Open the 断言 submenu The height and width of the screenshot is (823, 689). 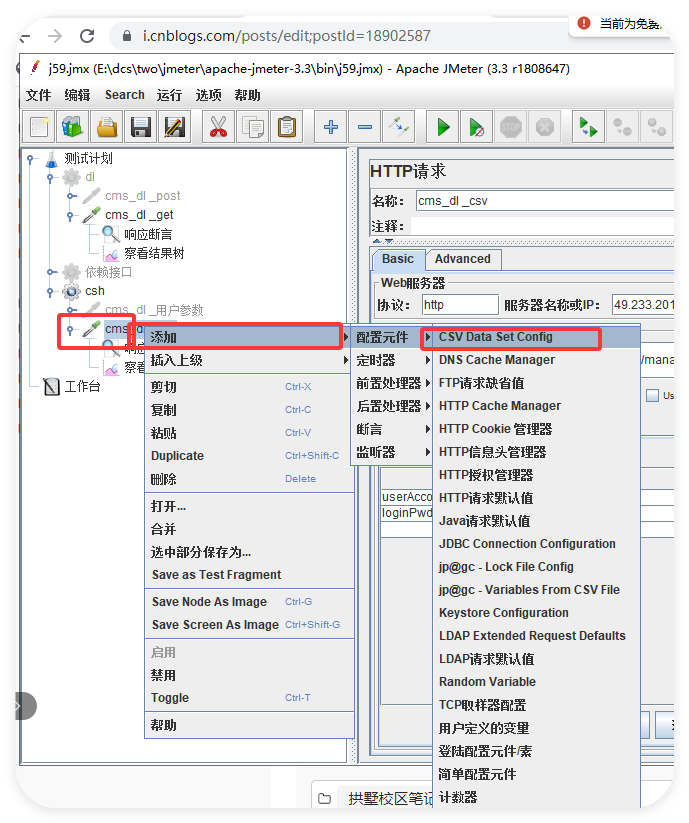point(393,429)
